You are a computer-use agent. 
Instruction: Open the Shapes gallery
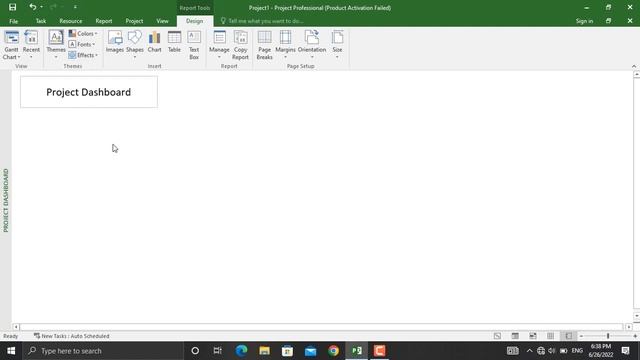134,44
